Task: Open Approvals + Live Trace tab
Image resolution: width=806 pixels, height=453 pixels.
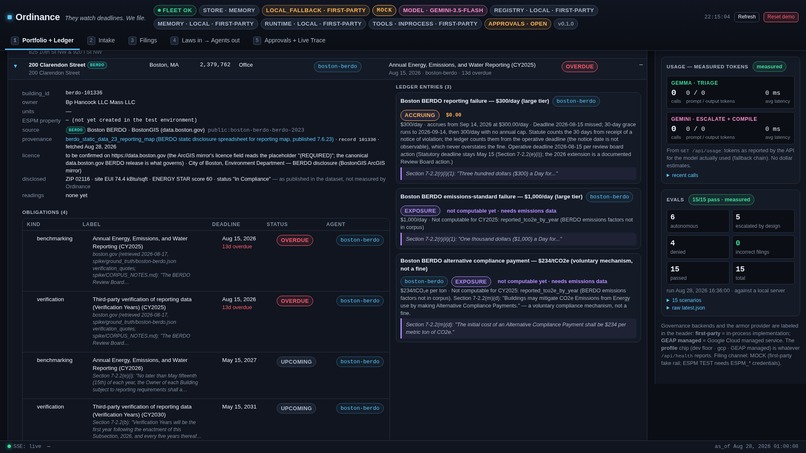Action: click(289, 40)
